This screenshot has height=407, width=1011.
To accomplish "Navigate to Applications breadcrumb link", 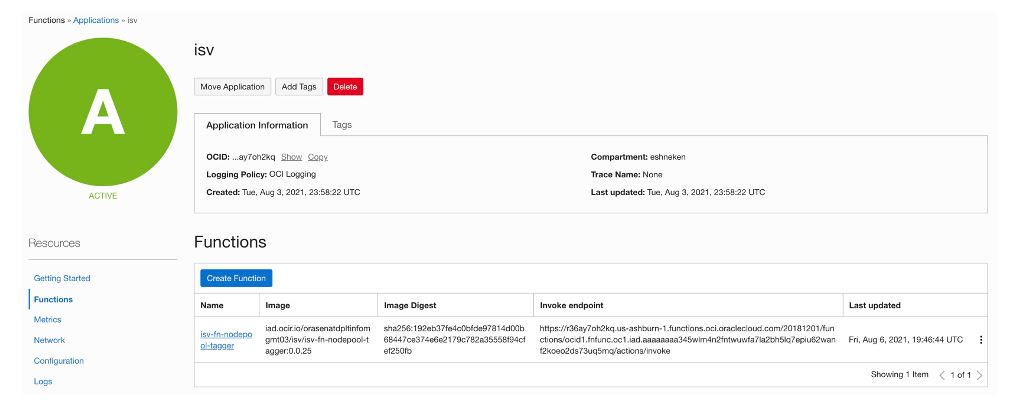I will pyautogui.click(x=96, y=20).
